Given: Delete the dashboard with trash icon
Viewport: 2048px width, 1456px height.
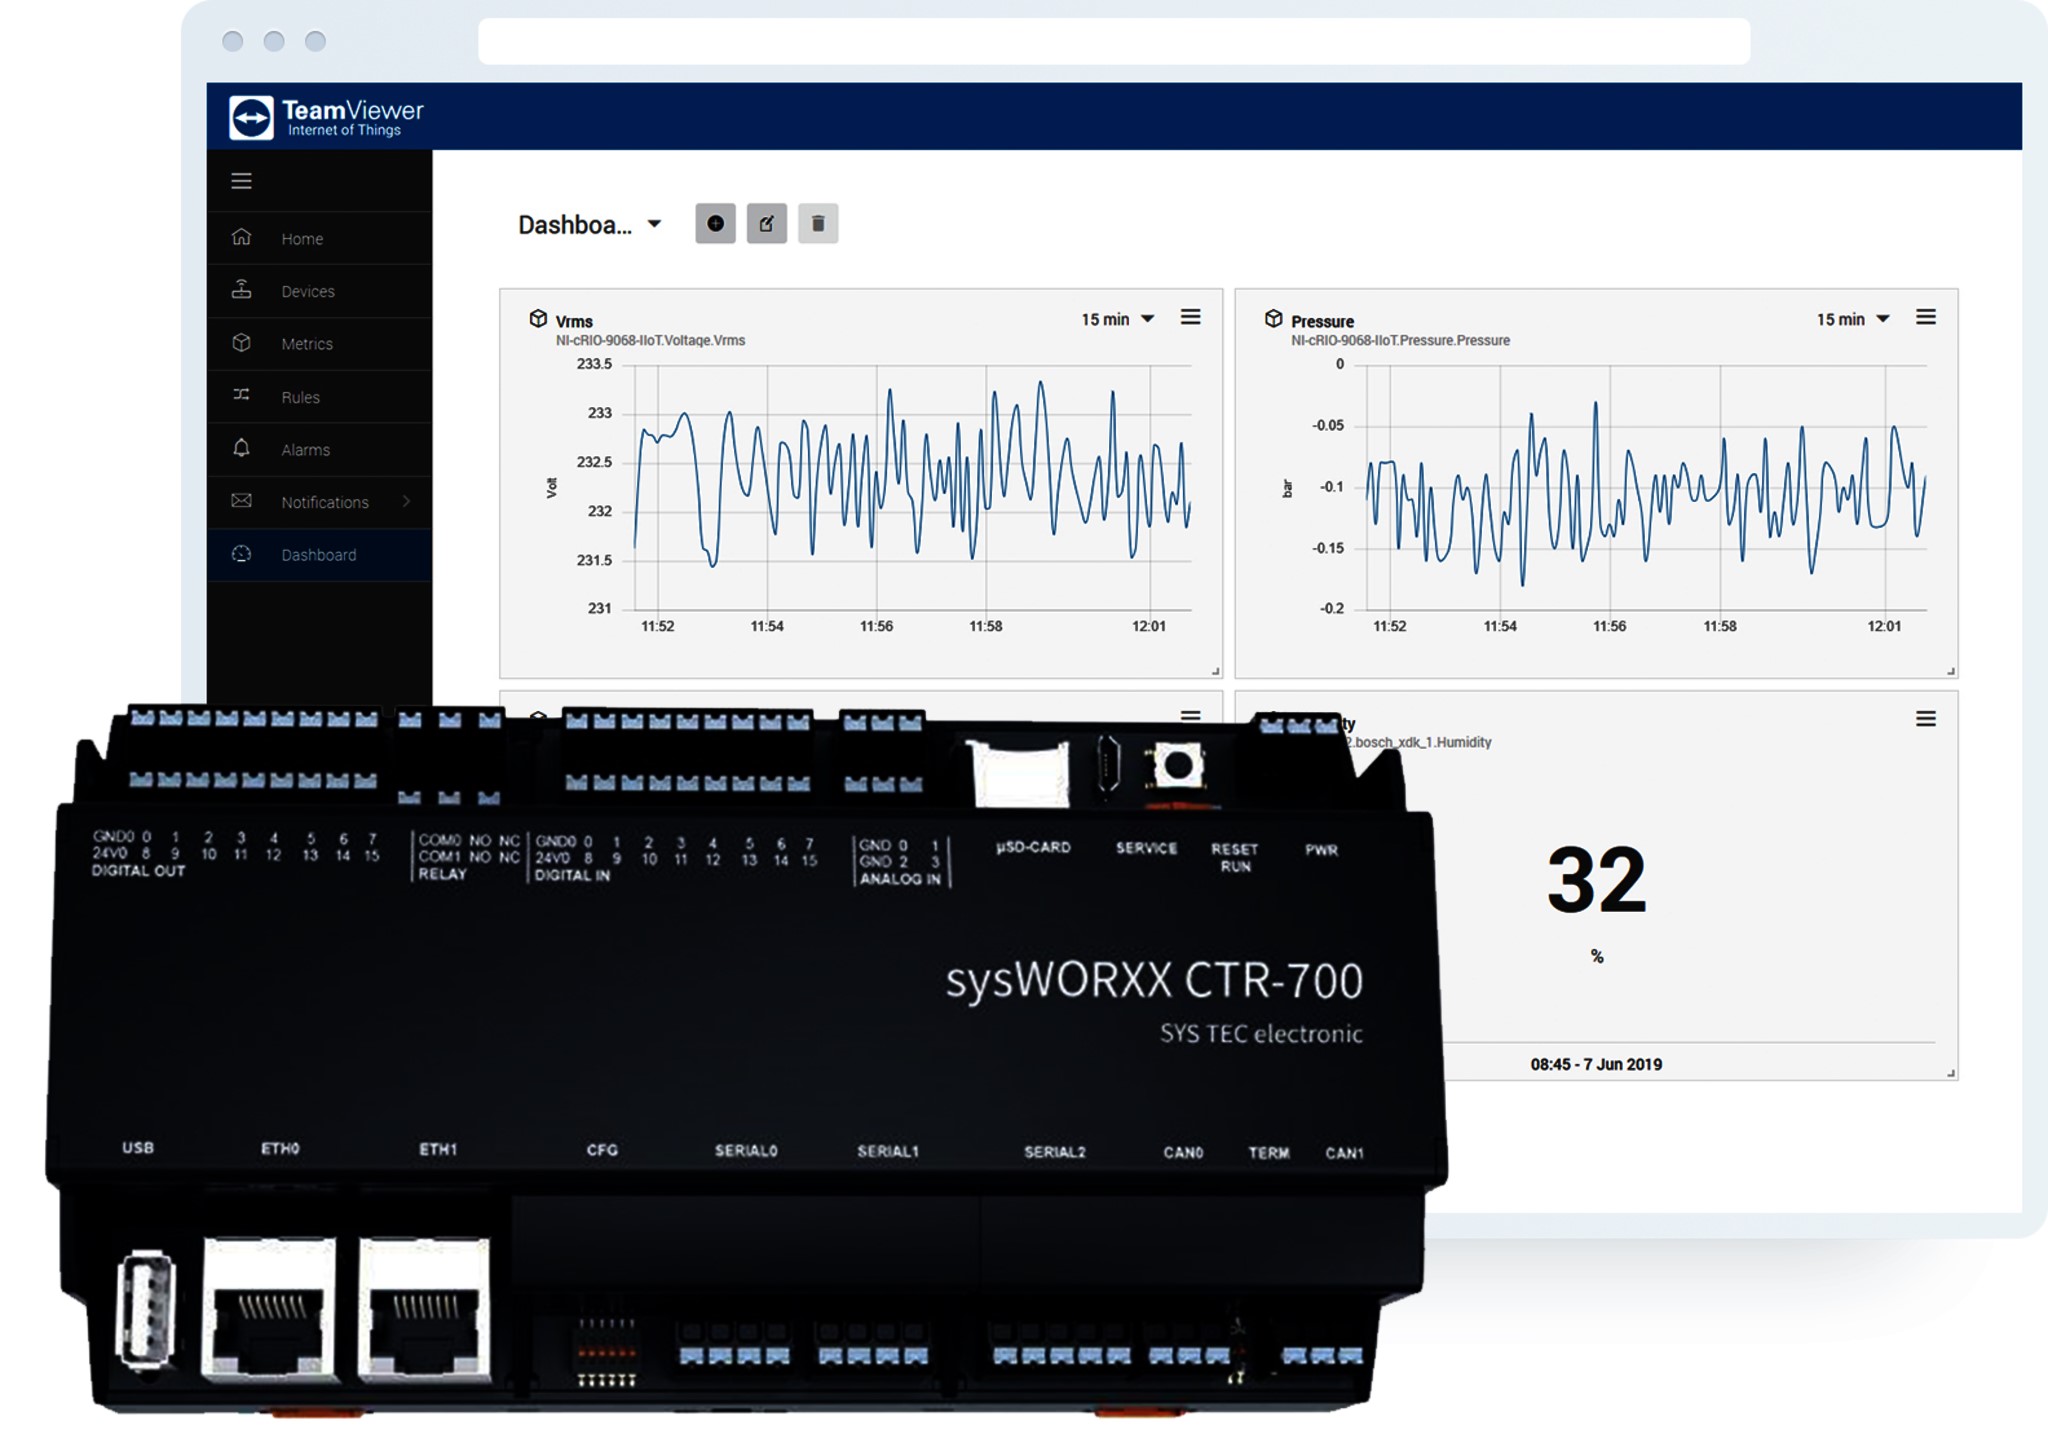Looking at the screenshot, I should (x=818, y=223).
